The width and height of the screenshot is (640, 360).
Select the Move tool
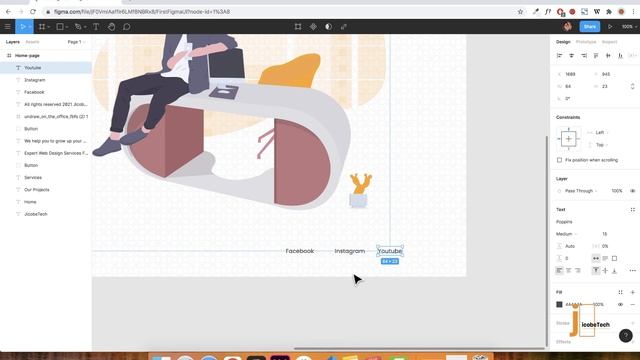(23, 27)
